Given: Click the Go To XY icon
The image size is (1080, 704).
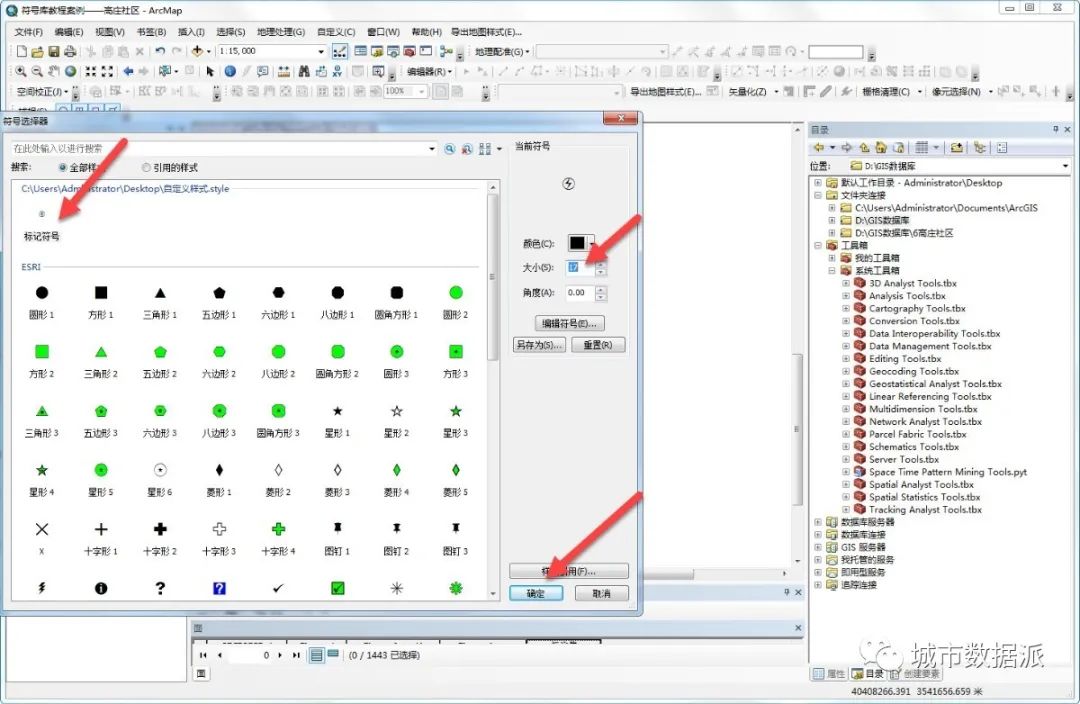Looking at the screenshot, I should tap(337, 71).
